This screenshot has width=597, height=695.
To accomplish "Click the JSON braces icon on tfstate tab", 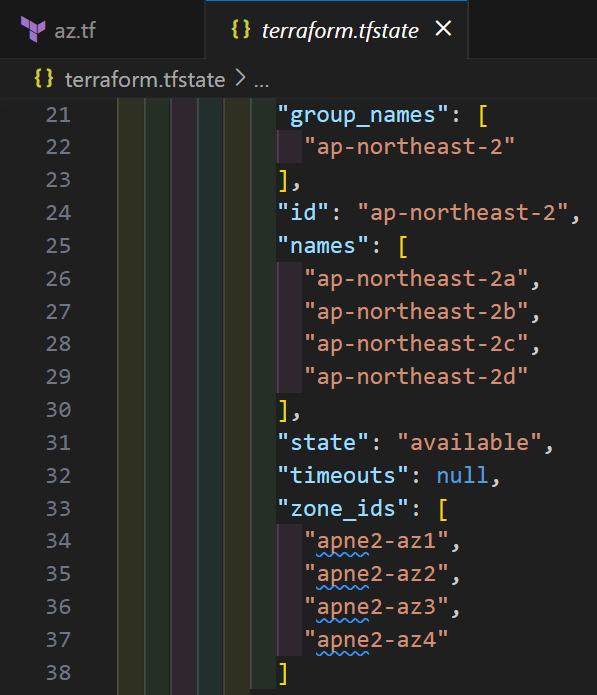I will click(x=241, y=29).
